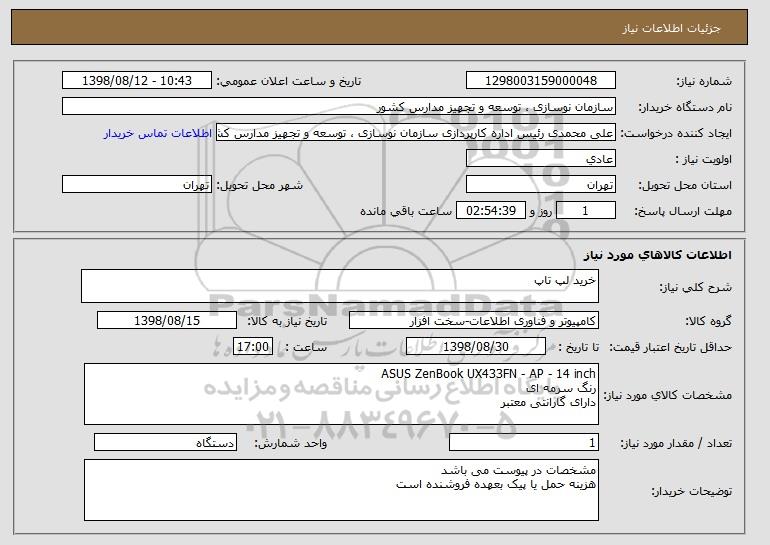Click the ایجاد کننده درخواست field
This screenshot has width=770, height=545.
416,133
